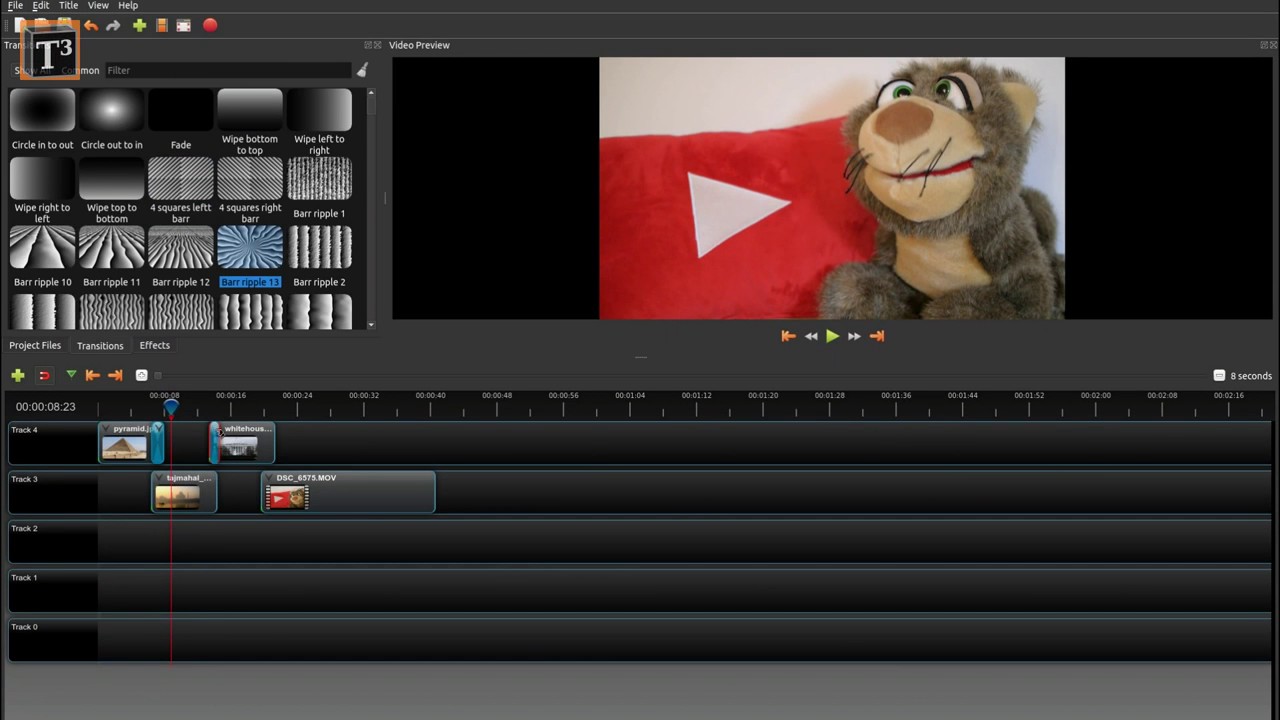Switch to the Project Files tab

tap(35, 345)
